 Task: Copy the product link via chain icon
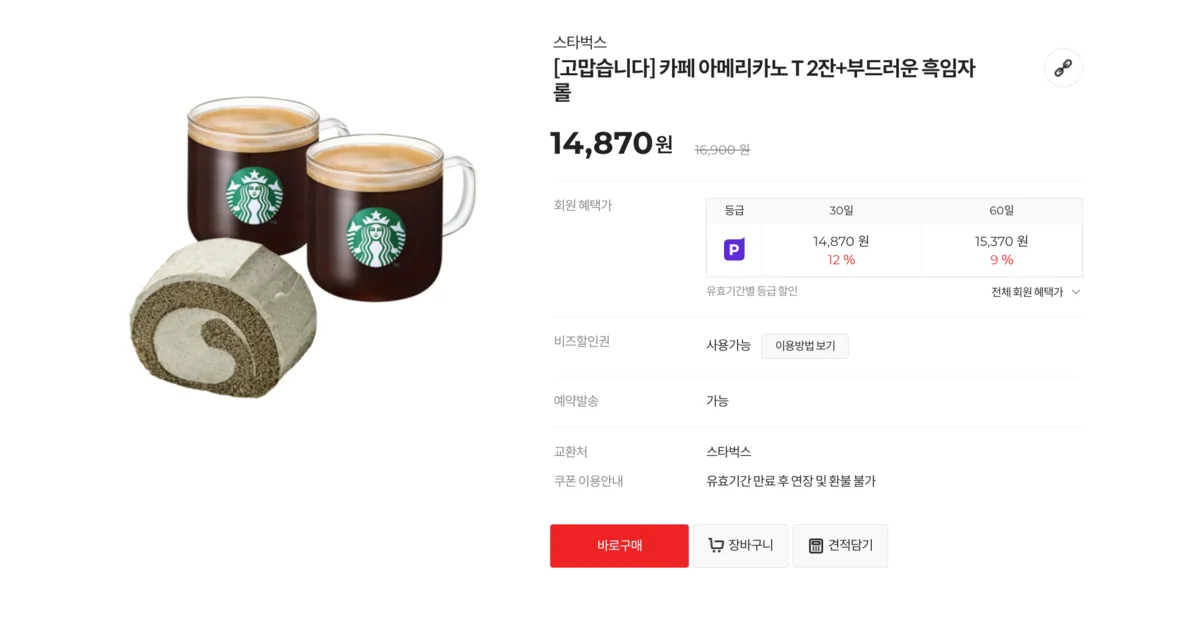(x=1063, y=68)
